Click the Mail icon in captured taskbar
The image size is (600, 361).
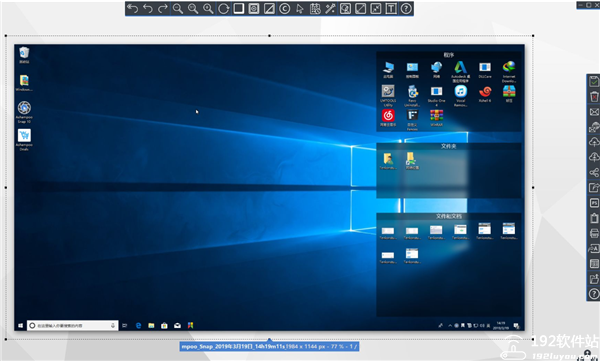tap(177, 325)
